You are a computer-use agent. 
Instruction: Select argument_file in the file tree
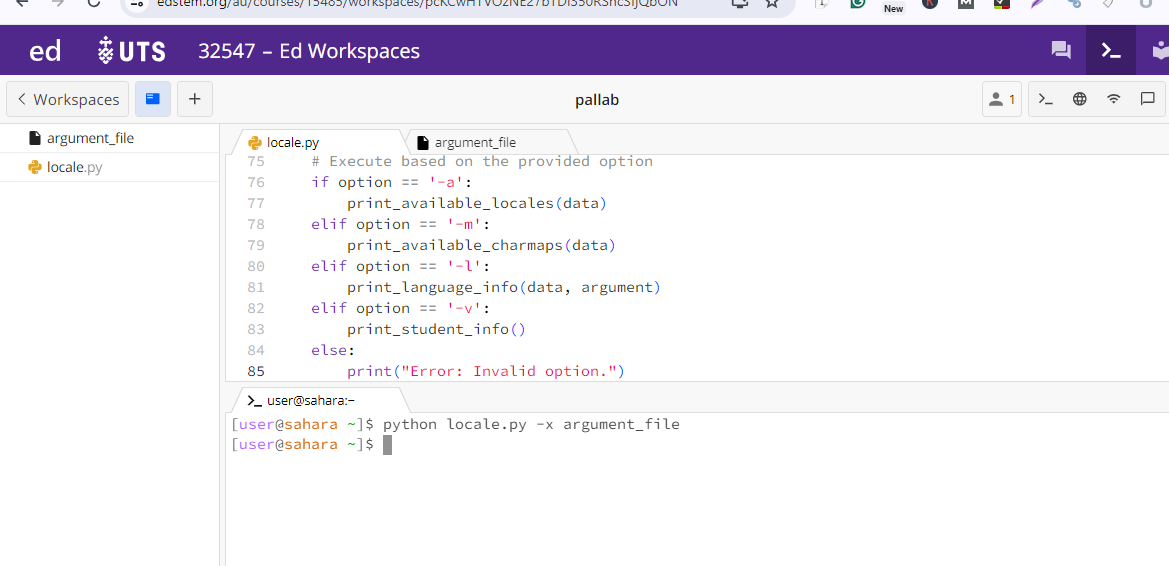click(x=110, y=138)
